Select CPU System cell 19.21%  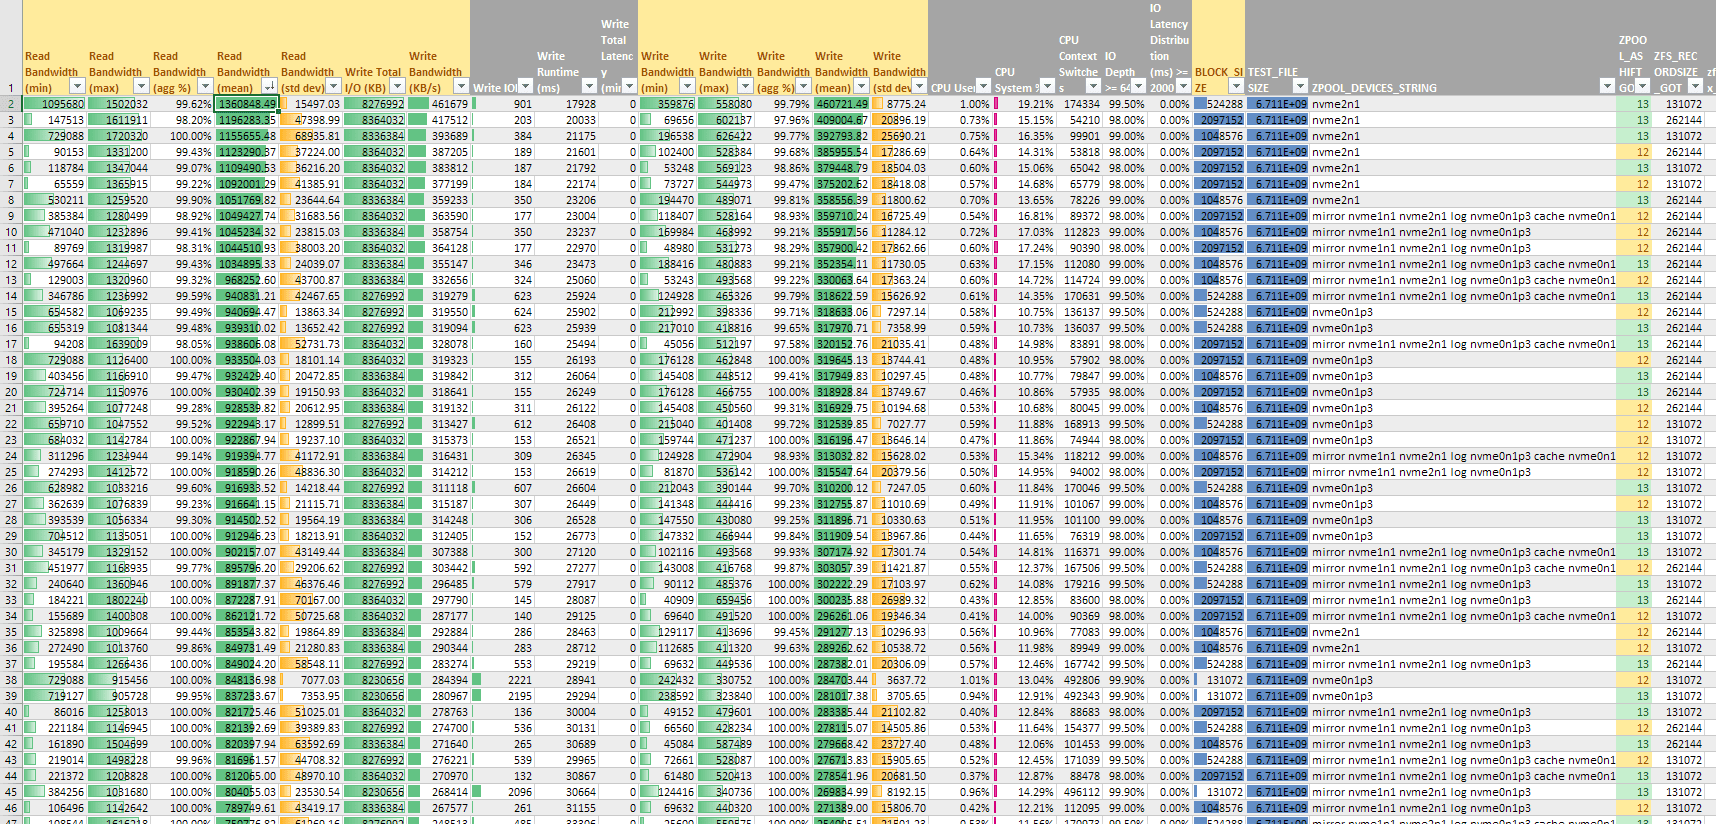click(x=1024, y=104)
